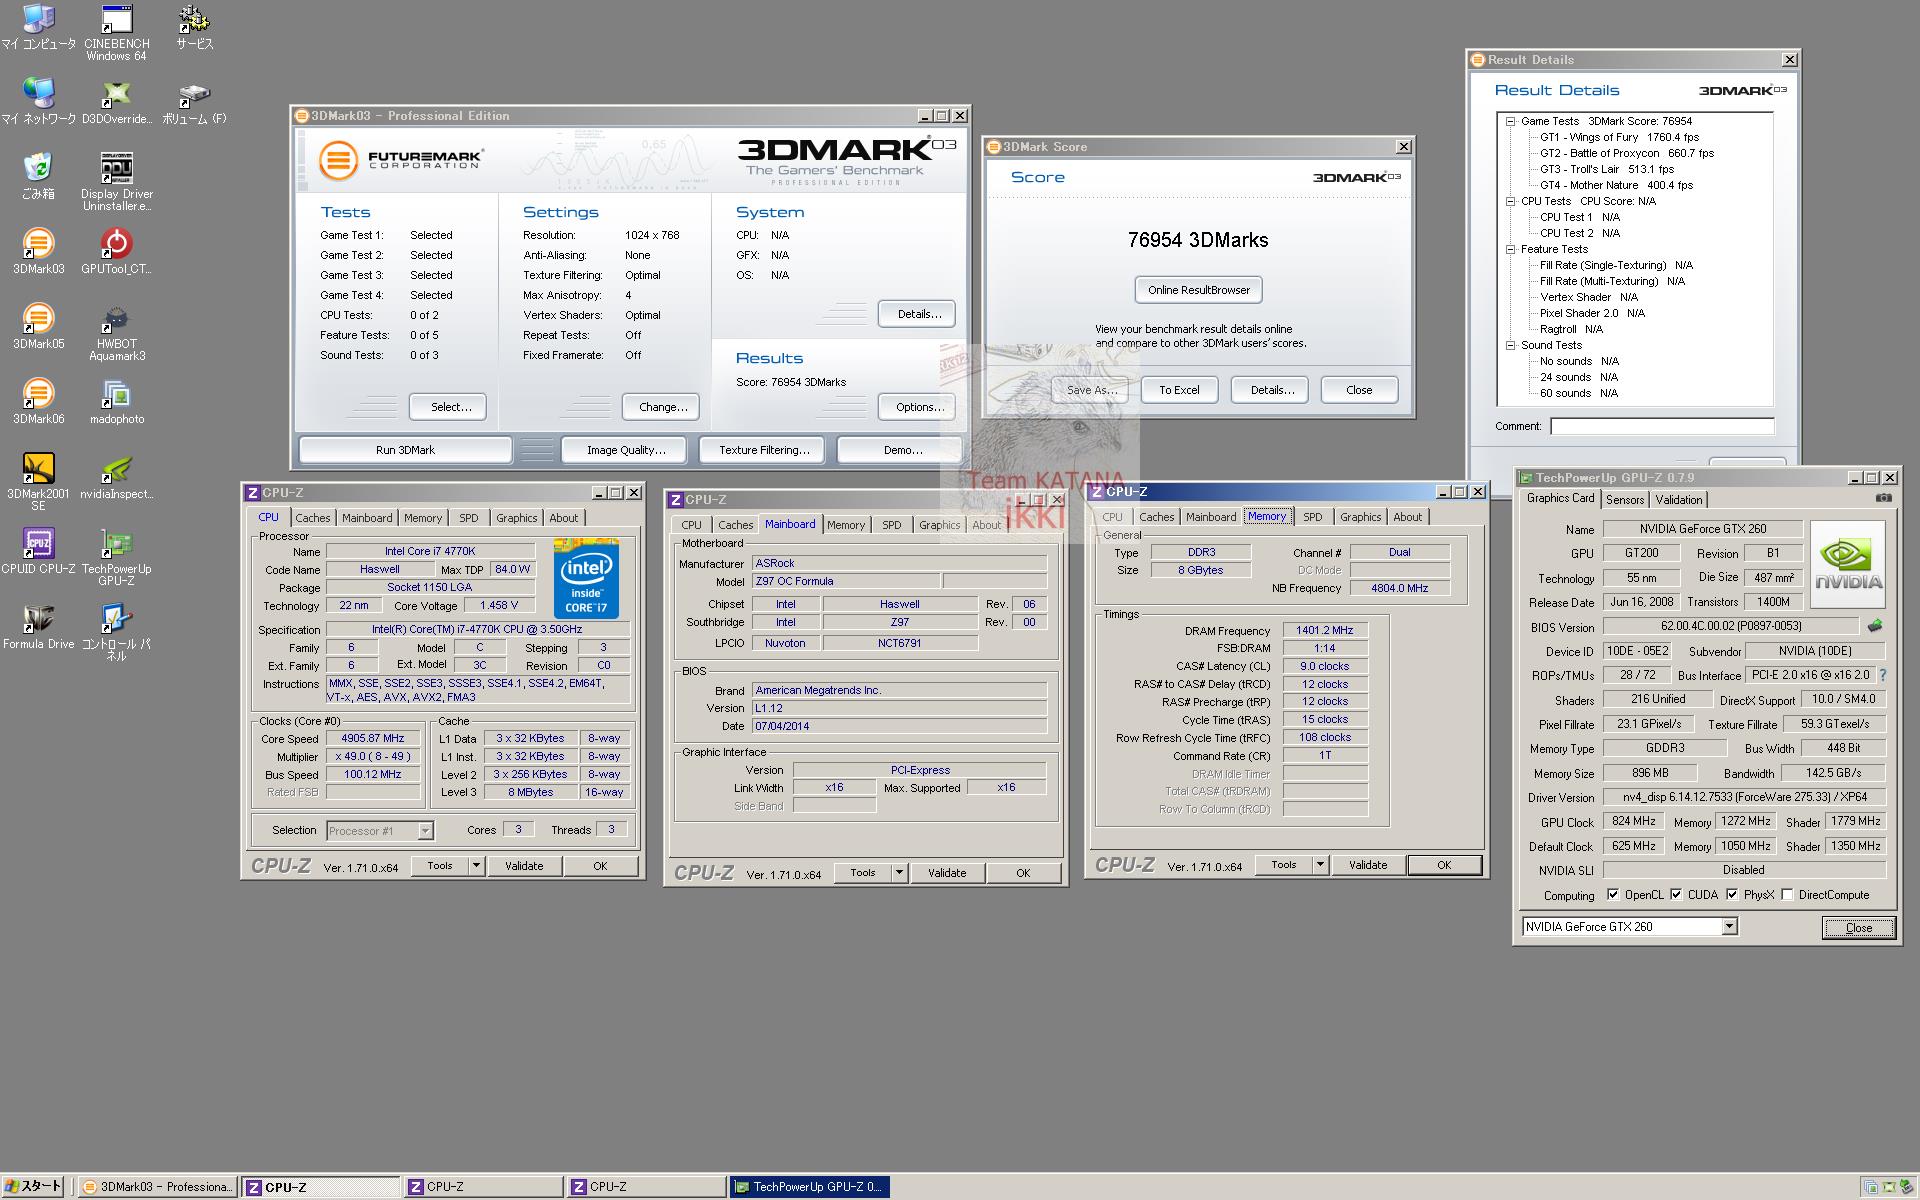This screenshot has width=1920, height=1200.
Task: Collapse the CPU Tests tree node
Action: [1510, 201]
